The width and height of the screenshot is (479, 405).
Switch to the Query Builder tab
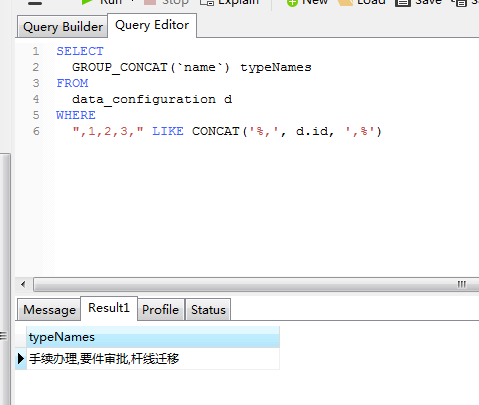(63, 27)
